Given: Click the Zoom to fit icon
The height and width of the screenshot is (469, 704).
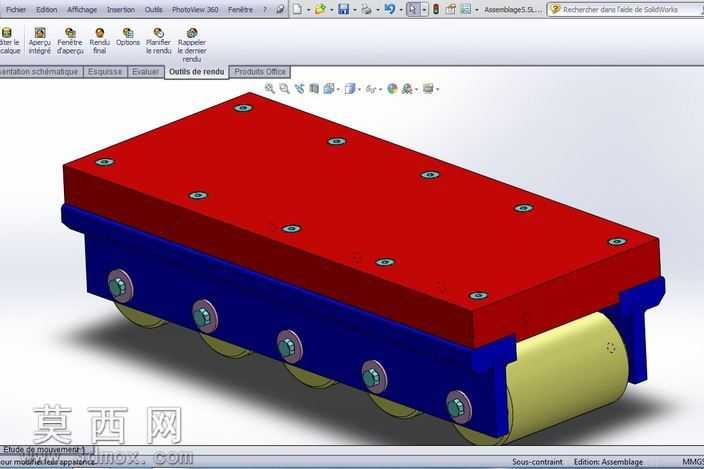Looking at the screenshot, I should pos(269,88).
